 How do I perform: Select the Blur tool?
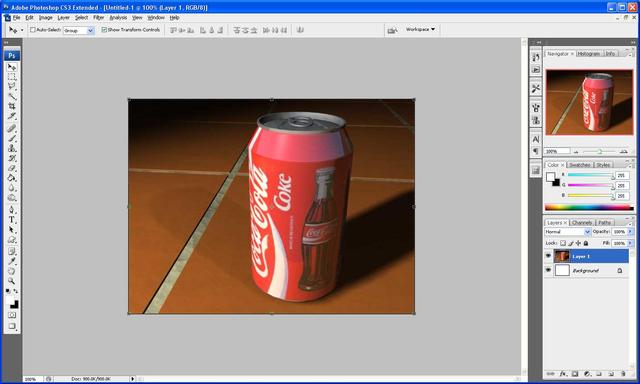12,188
